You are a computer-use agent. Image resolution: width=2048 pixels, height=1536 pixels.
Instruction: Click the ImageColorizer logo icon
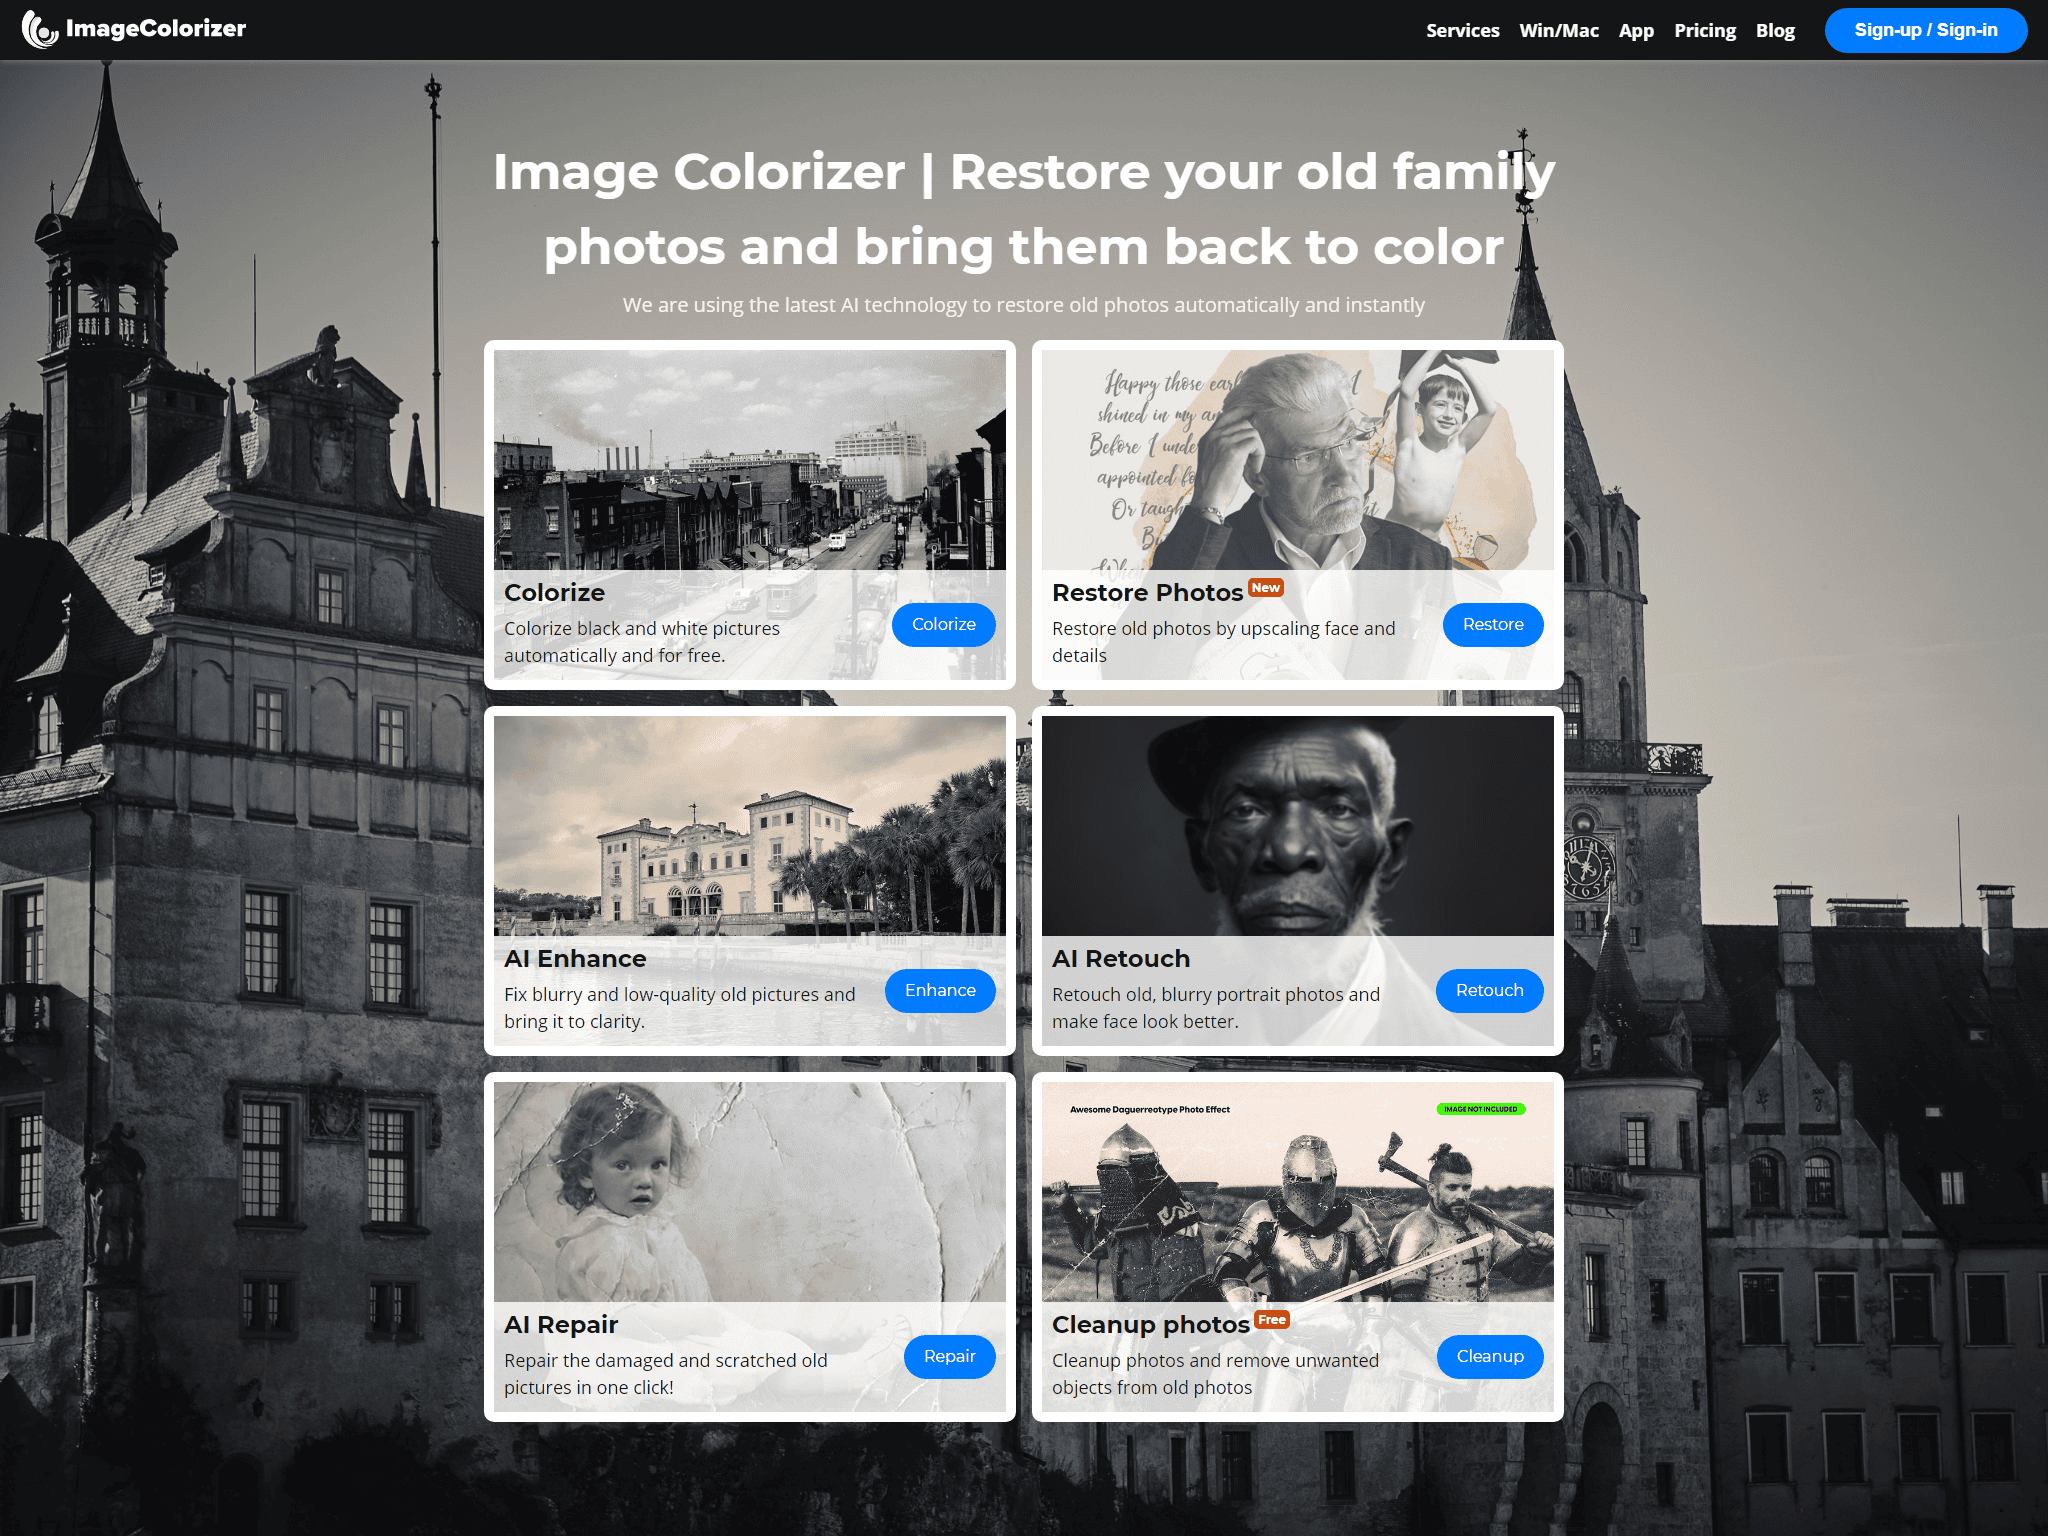tap(40, 29)
